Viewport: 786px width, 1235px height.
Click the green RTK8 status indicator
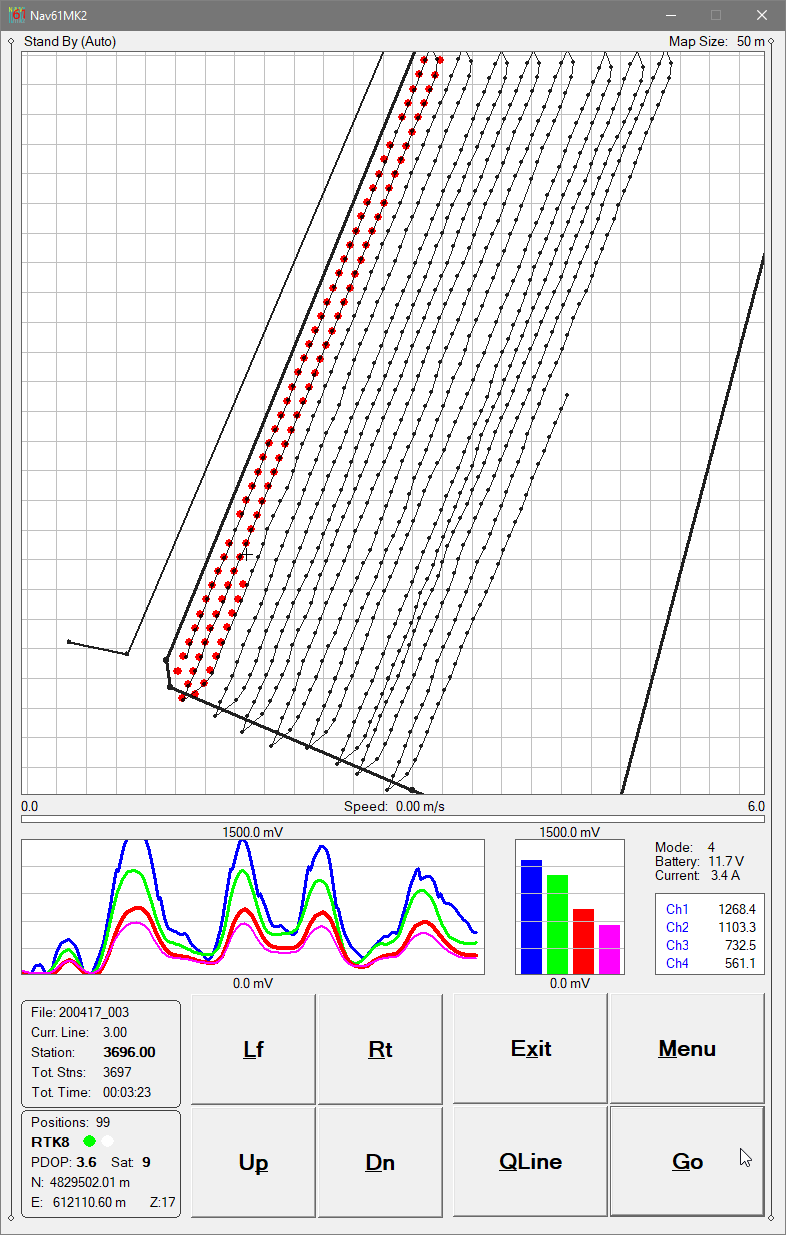pyautogui.click(x=90, y=1141)
